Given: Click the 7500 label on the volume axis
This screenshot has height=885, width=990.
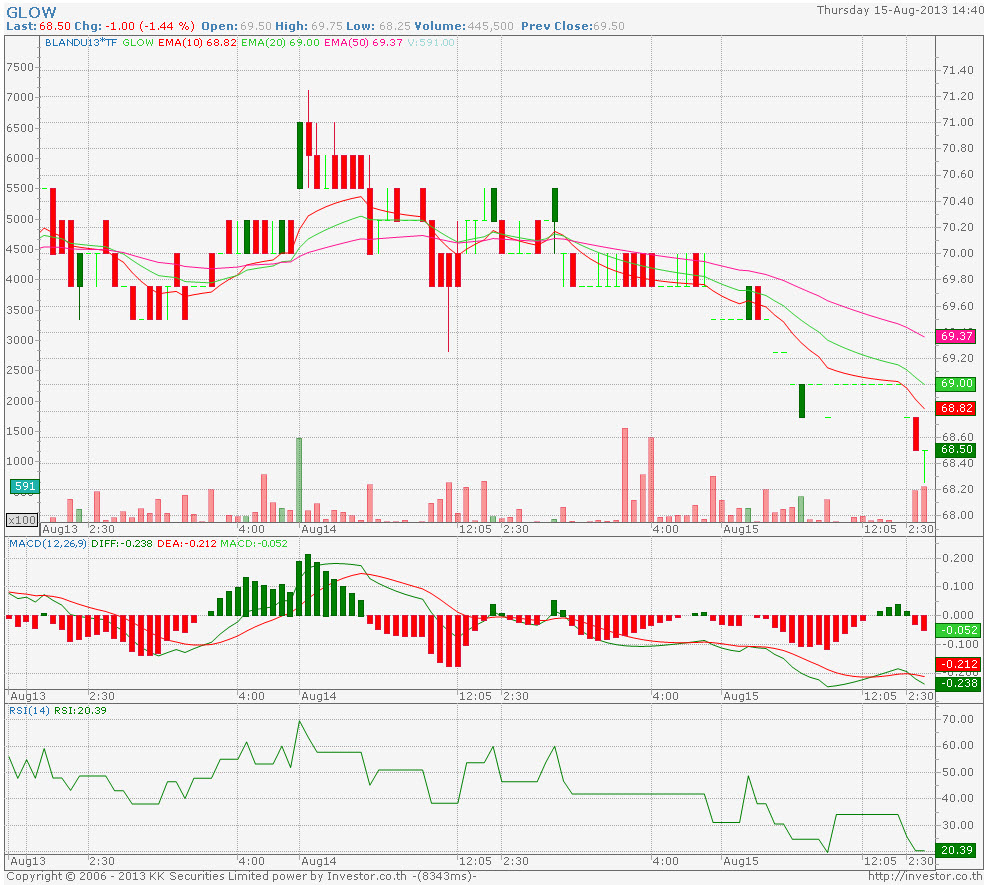Looking at the screenshot, I should pos(20,67).
